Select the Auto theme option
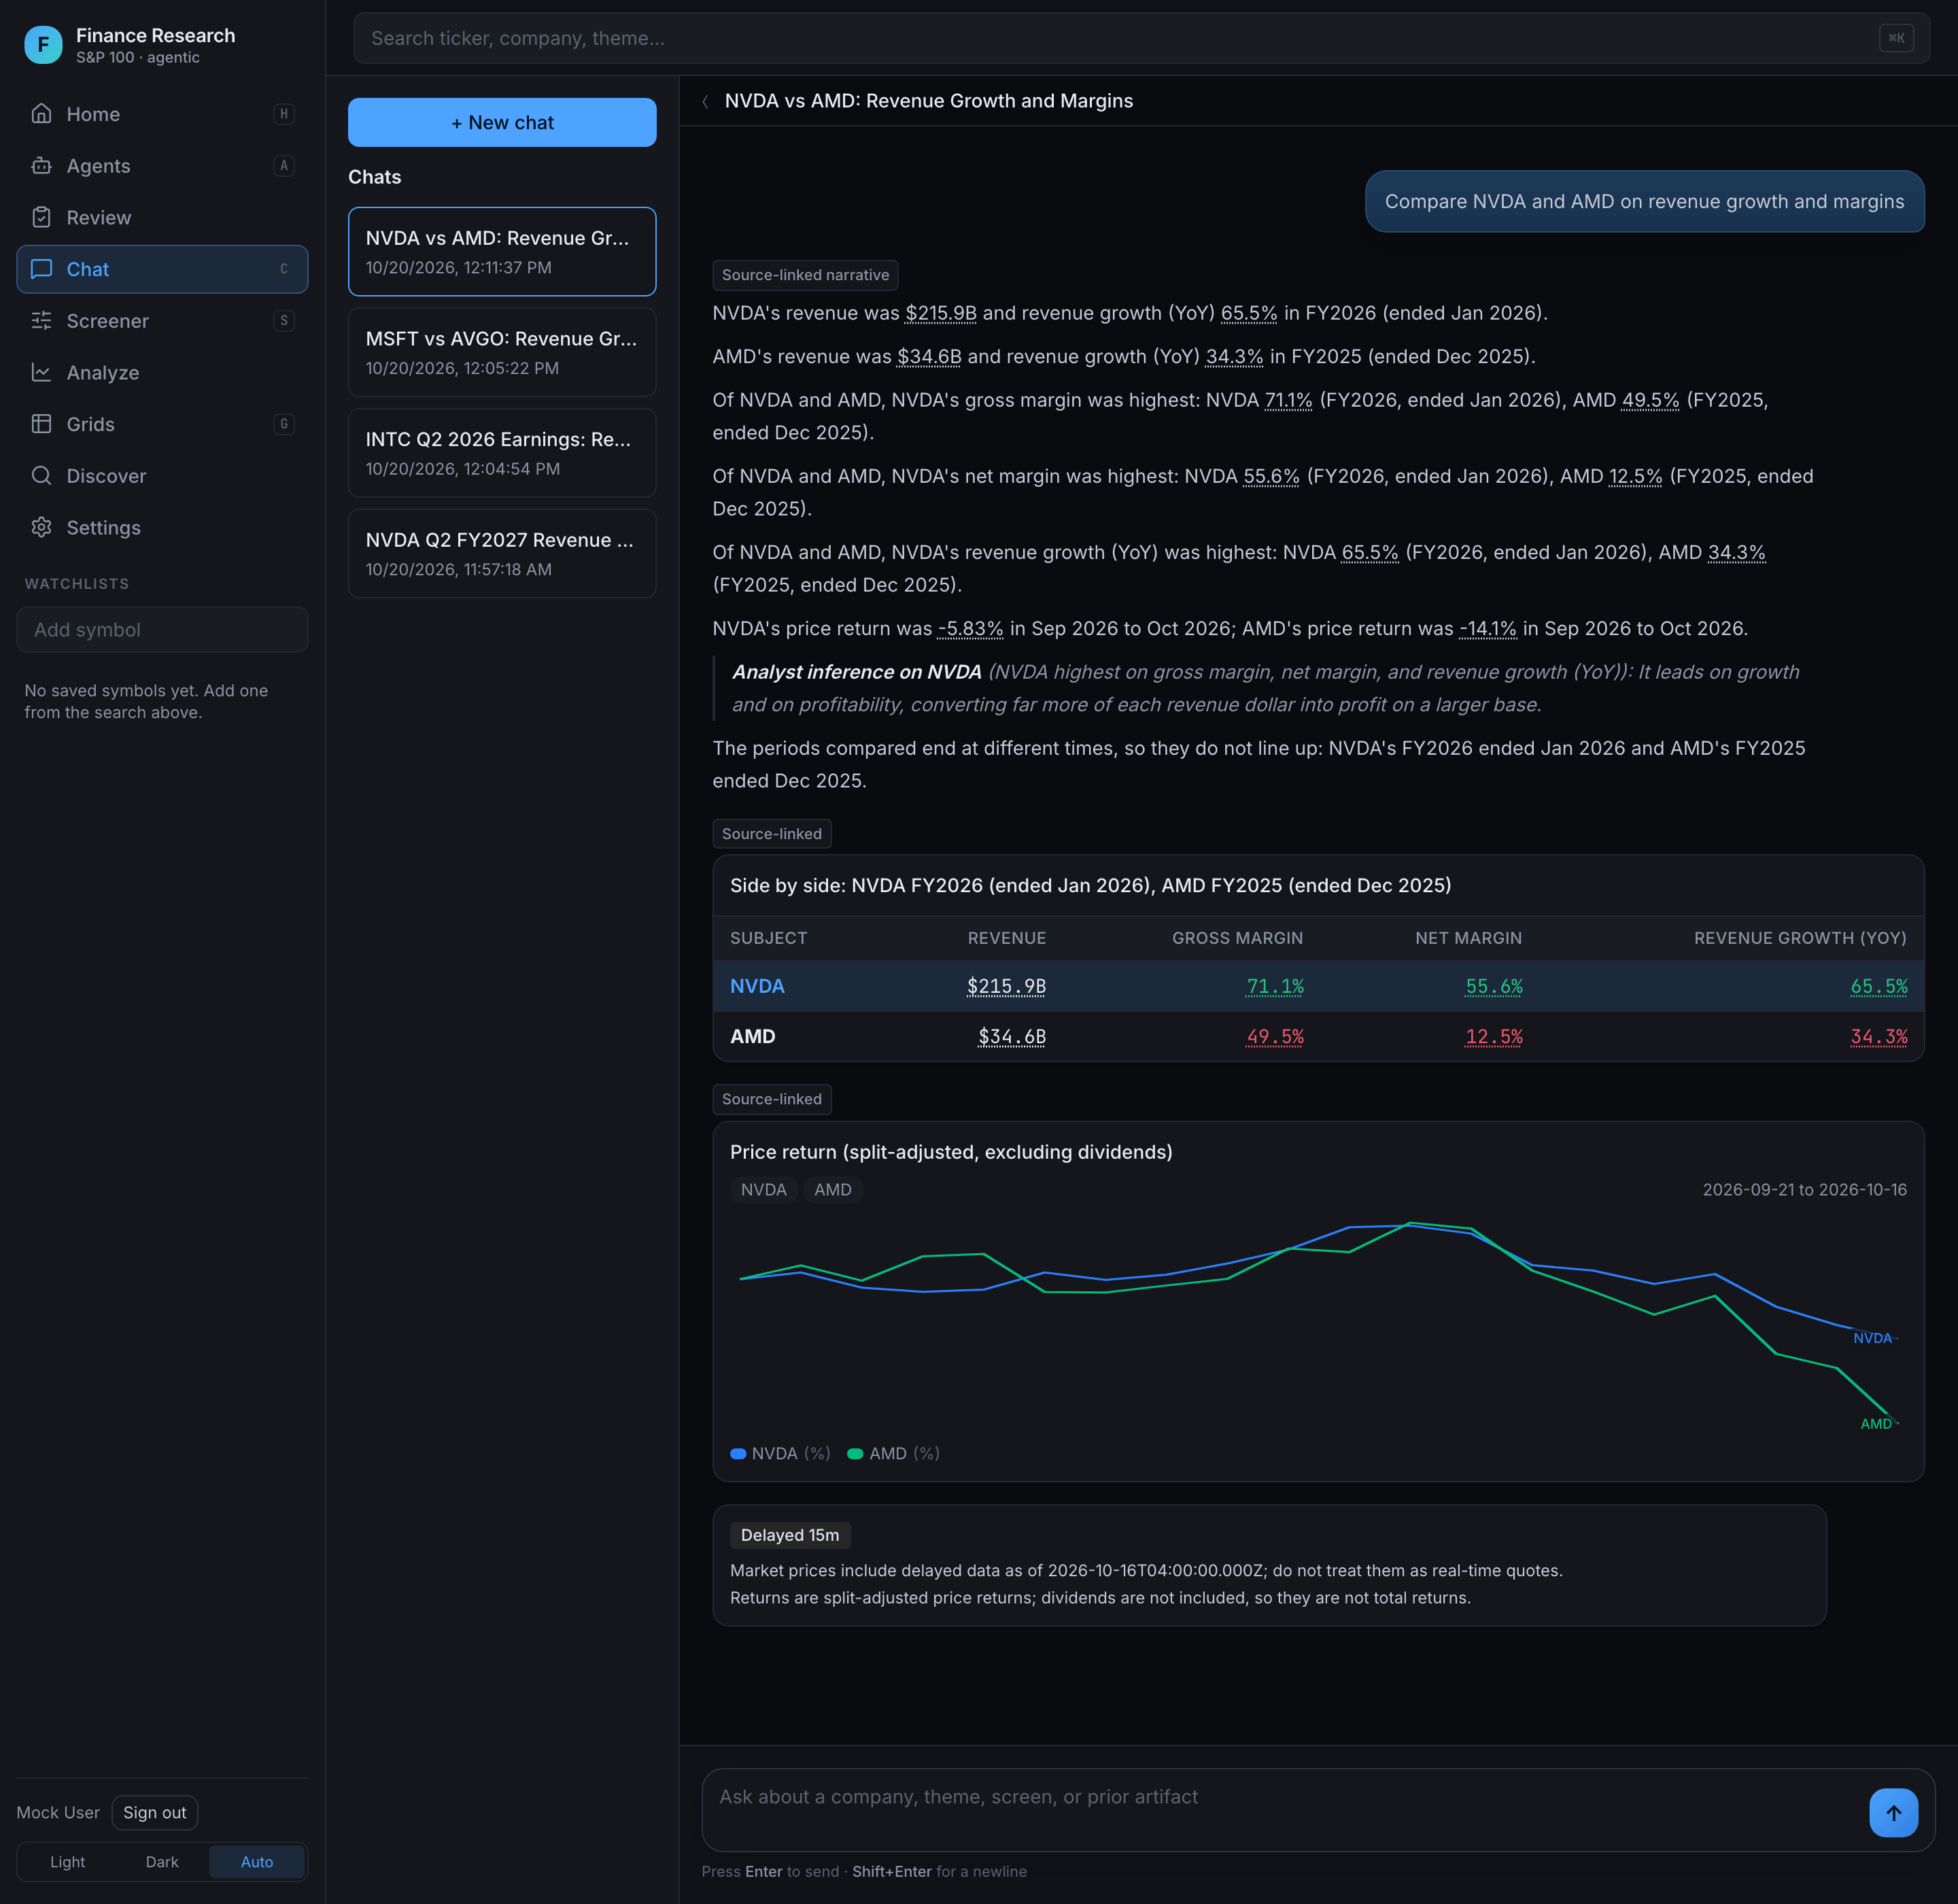Image resolution: width=1958 pixels, height=1904 pixels. (257, 1861)
